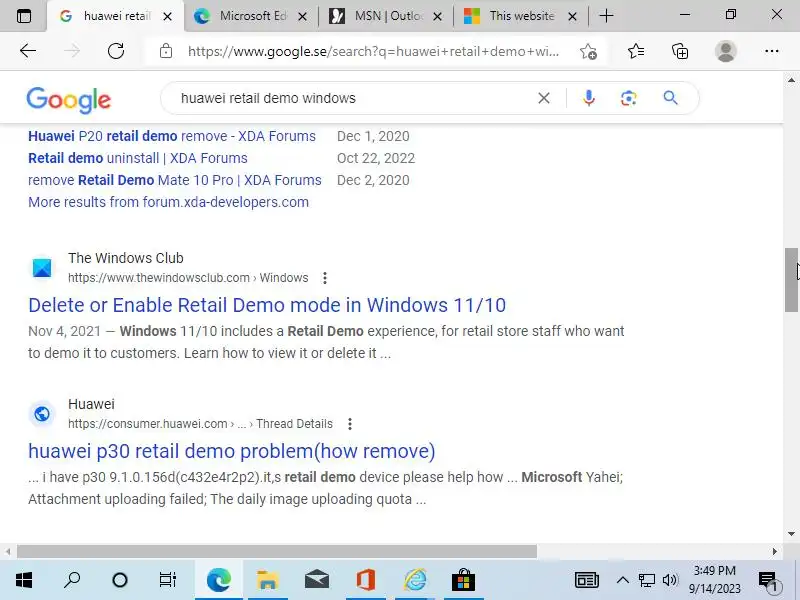Go back to previous page

point(28,51)
